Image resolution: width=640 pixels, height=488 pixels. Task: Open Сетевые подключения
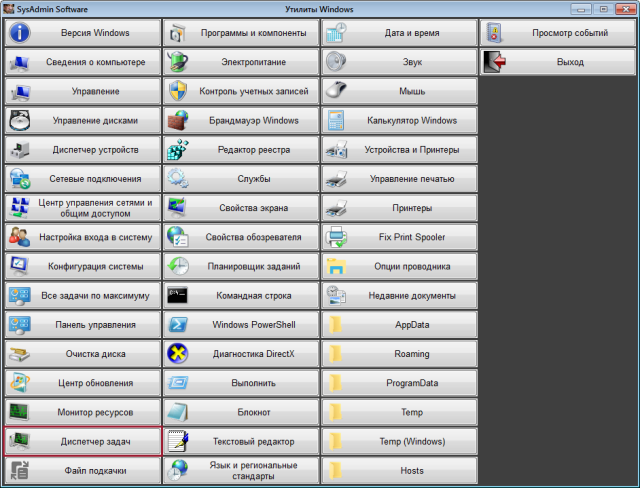[81, 179]
